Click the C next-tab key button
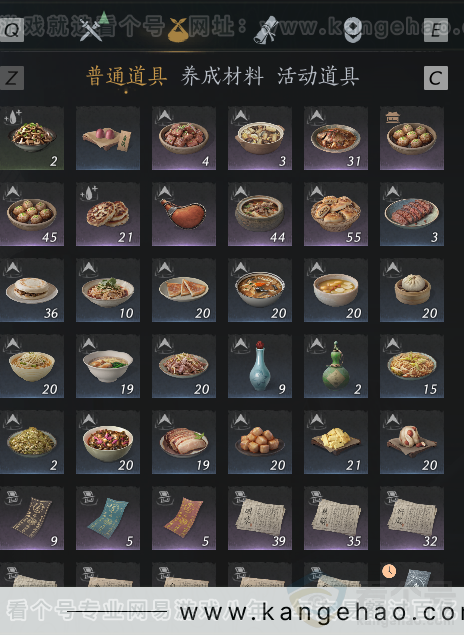 436,78
